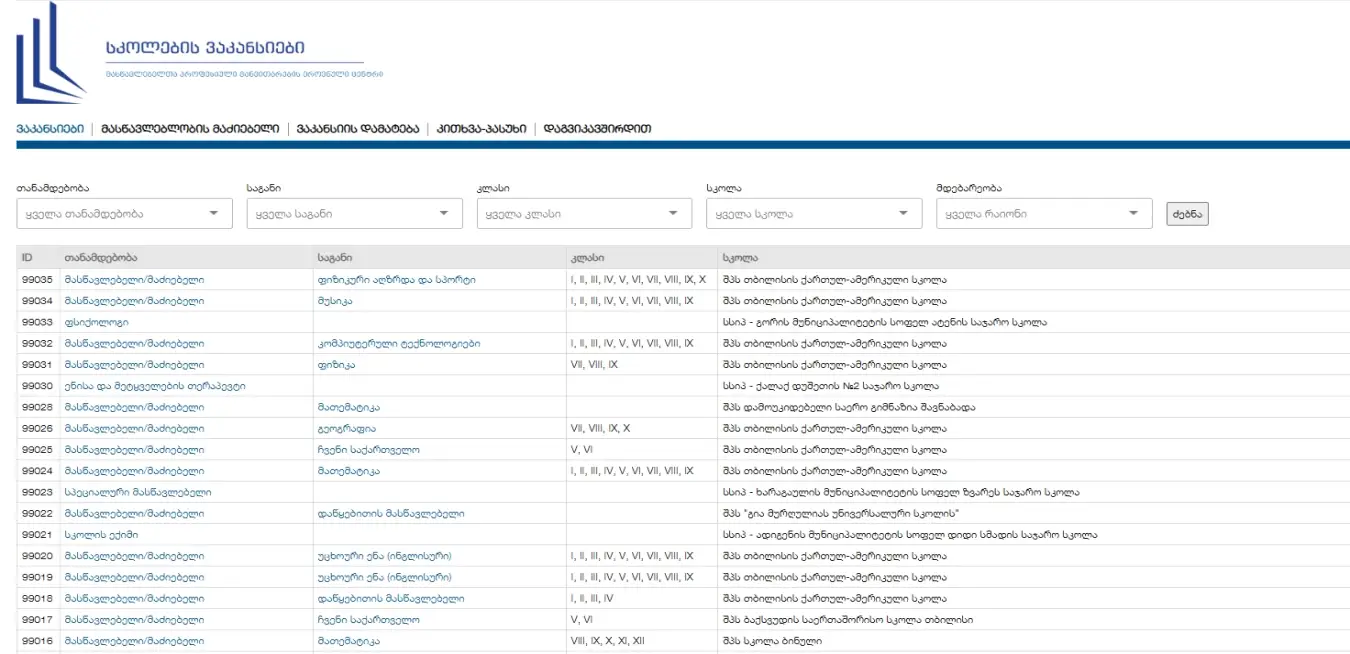The height and width of the screenshot is (654, 1350).
Task: Open the მუსიკა subject link
Action: (337, 301)
